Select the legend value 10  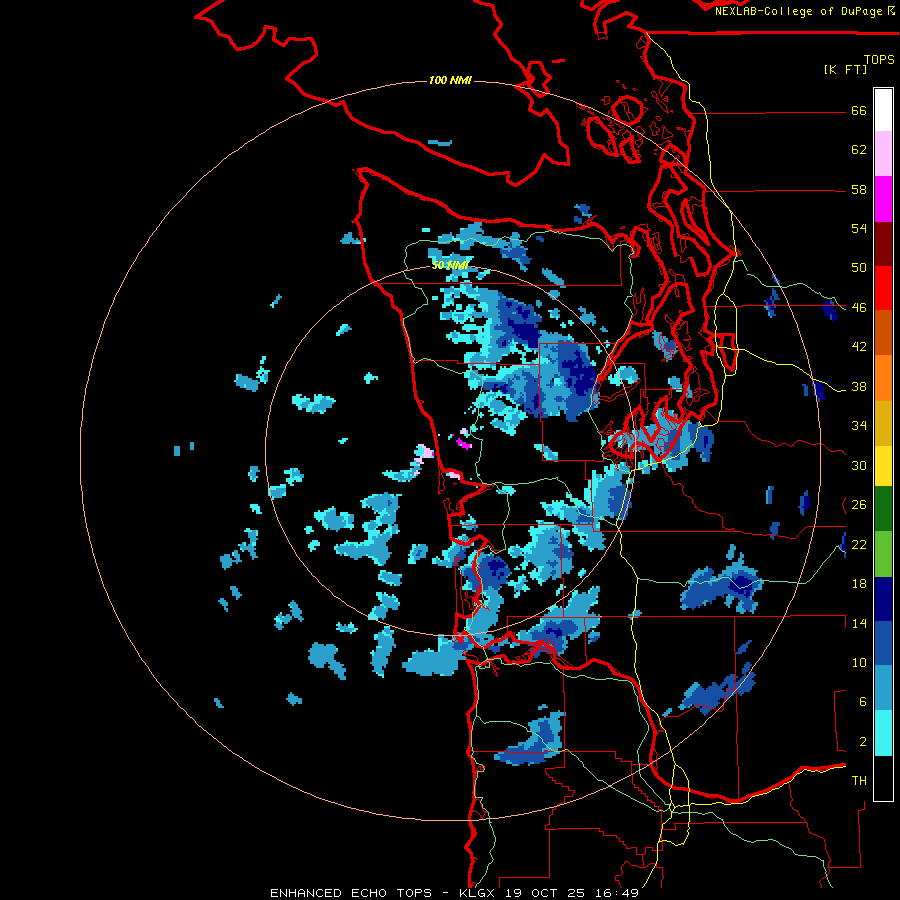pos(859,663)
